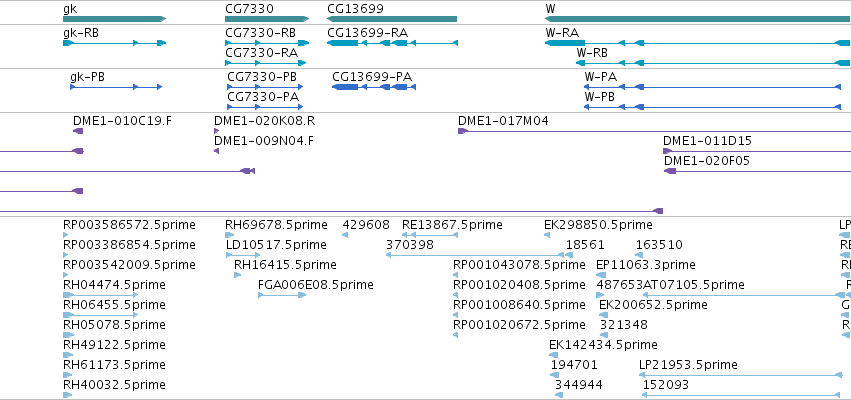851x400 pixels.
Task: Select the CG13699 gene bar
Action: [392, 19]
